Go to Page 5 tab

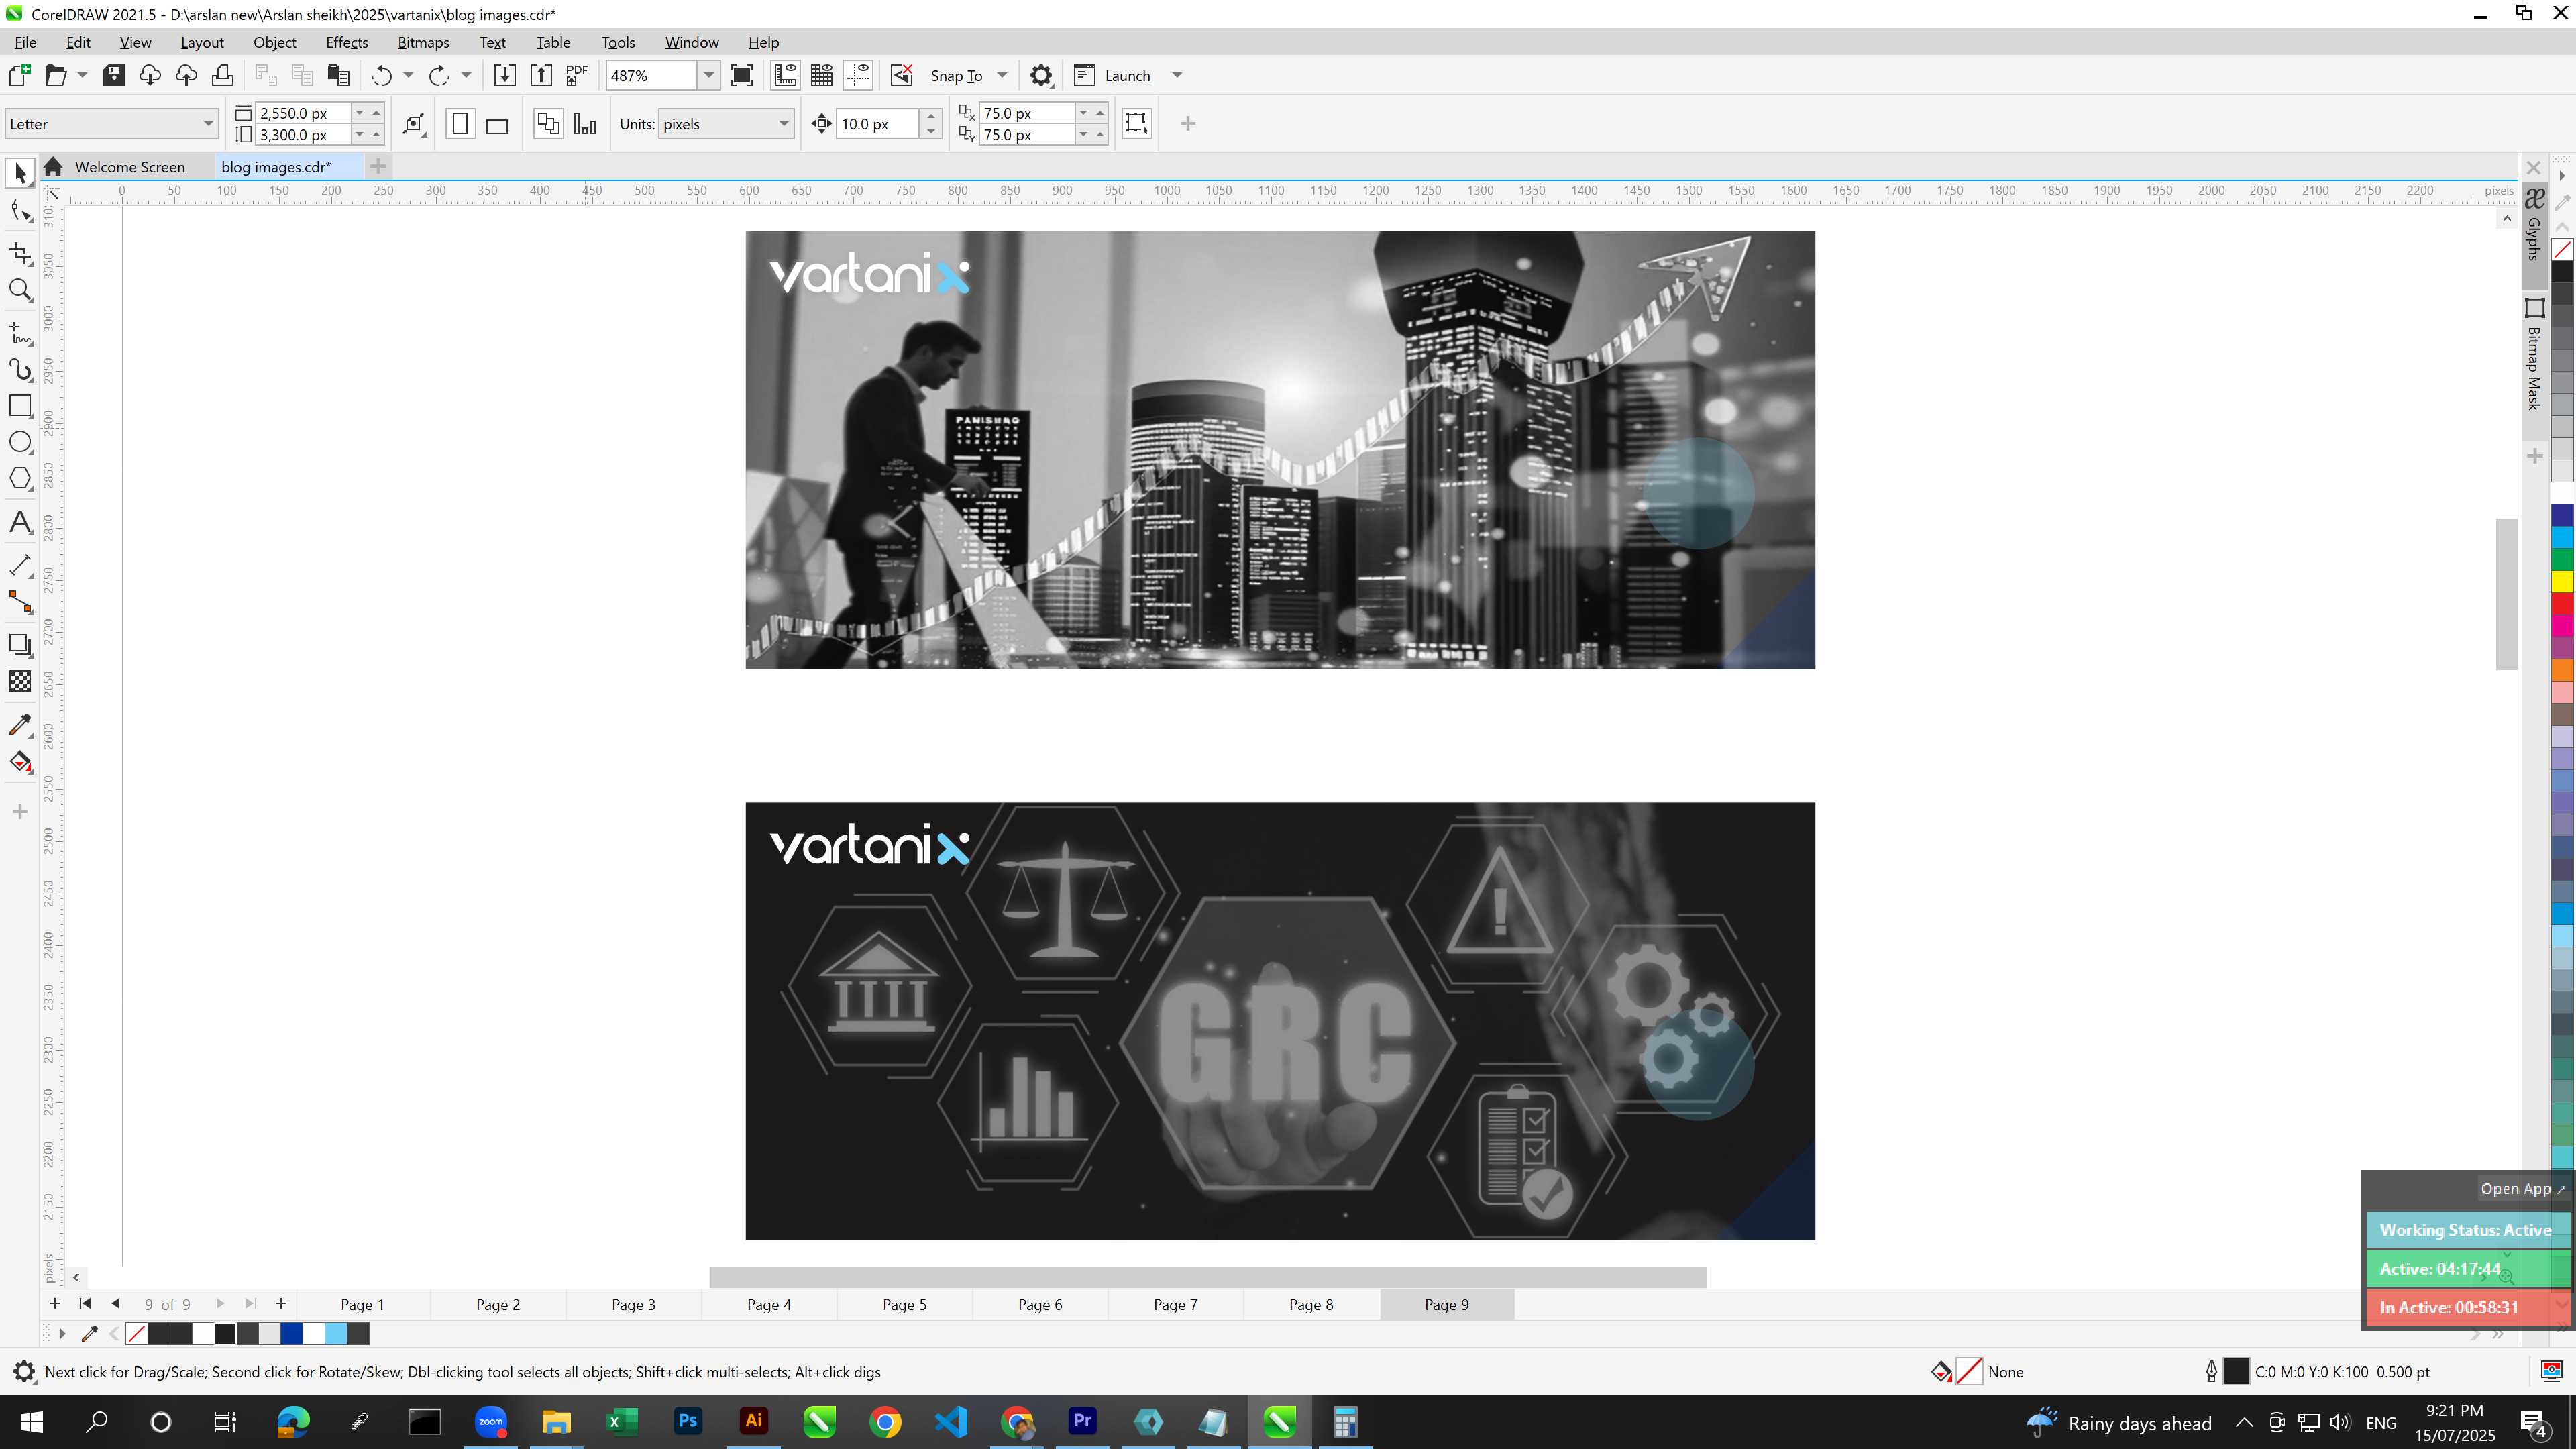pos(904,1305)
